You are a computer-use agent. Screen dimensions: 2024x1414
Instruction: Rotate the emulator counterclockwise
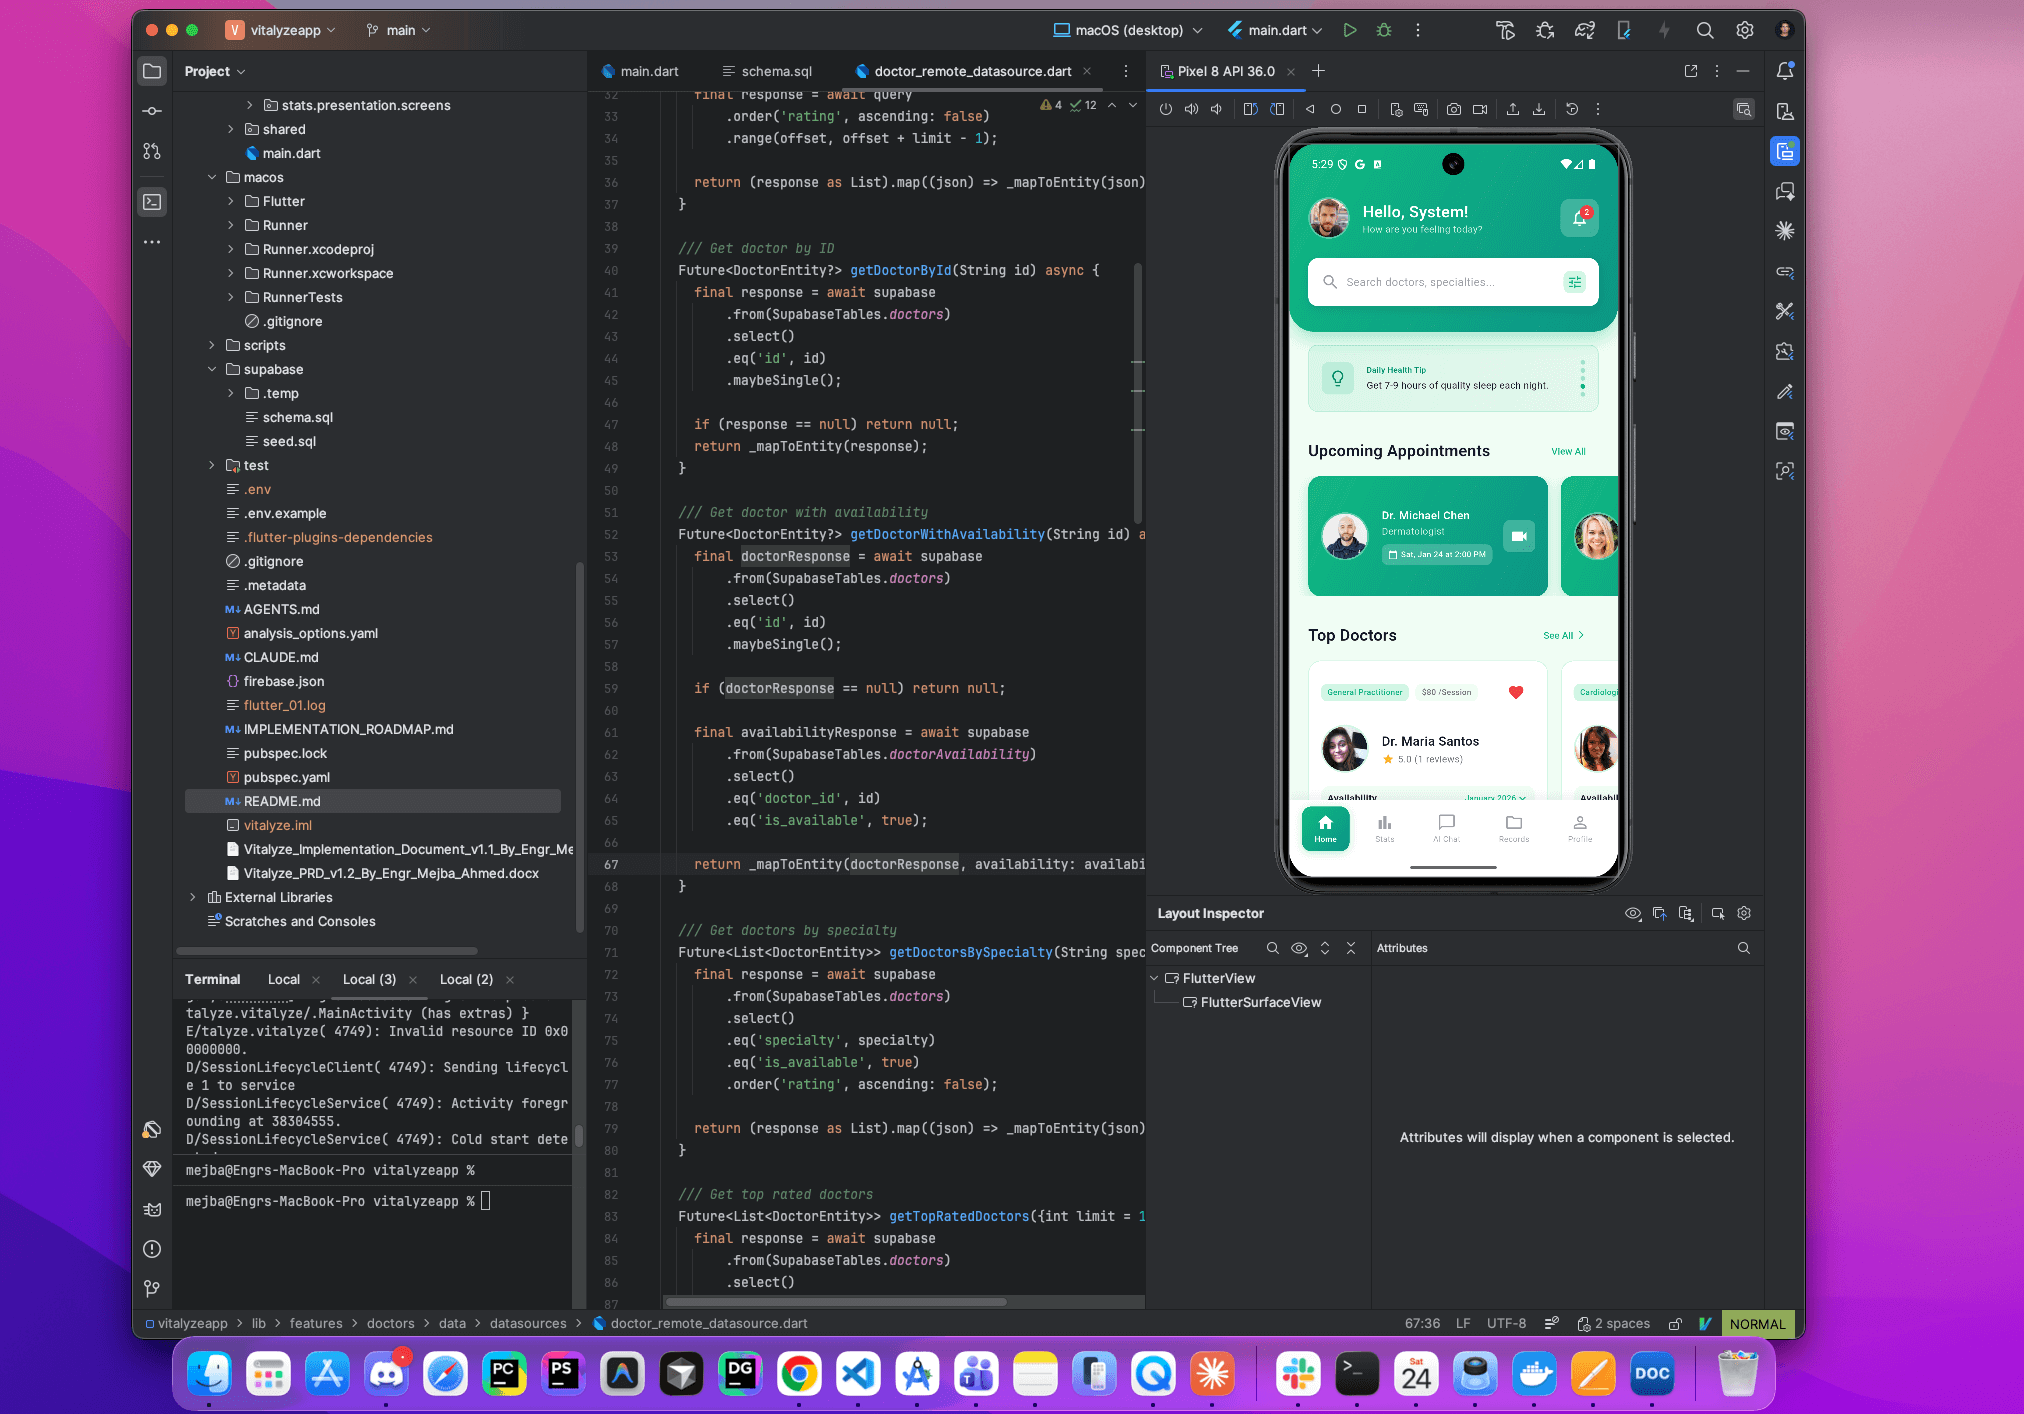click(x=1250, y=109)
